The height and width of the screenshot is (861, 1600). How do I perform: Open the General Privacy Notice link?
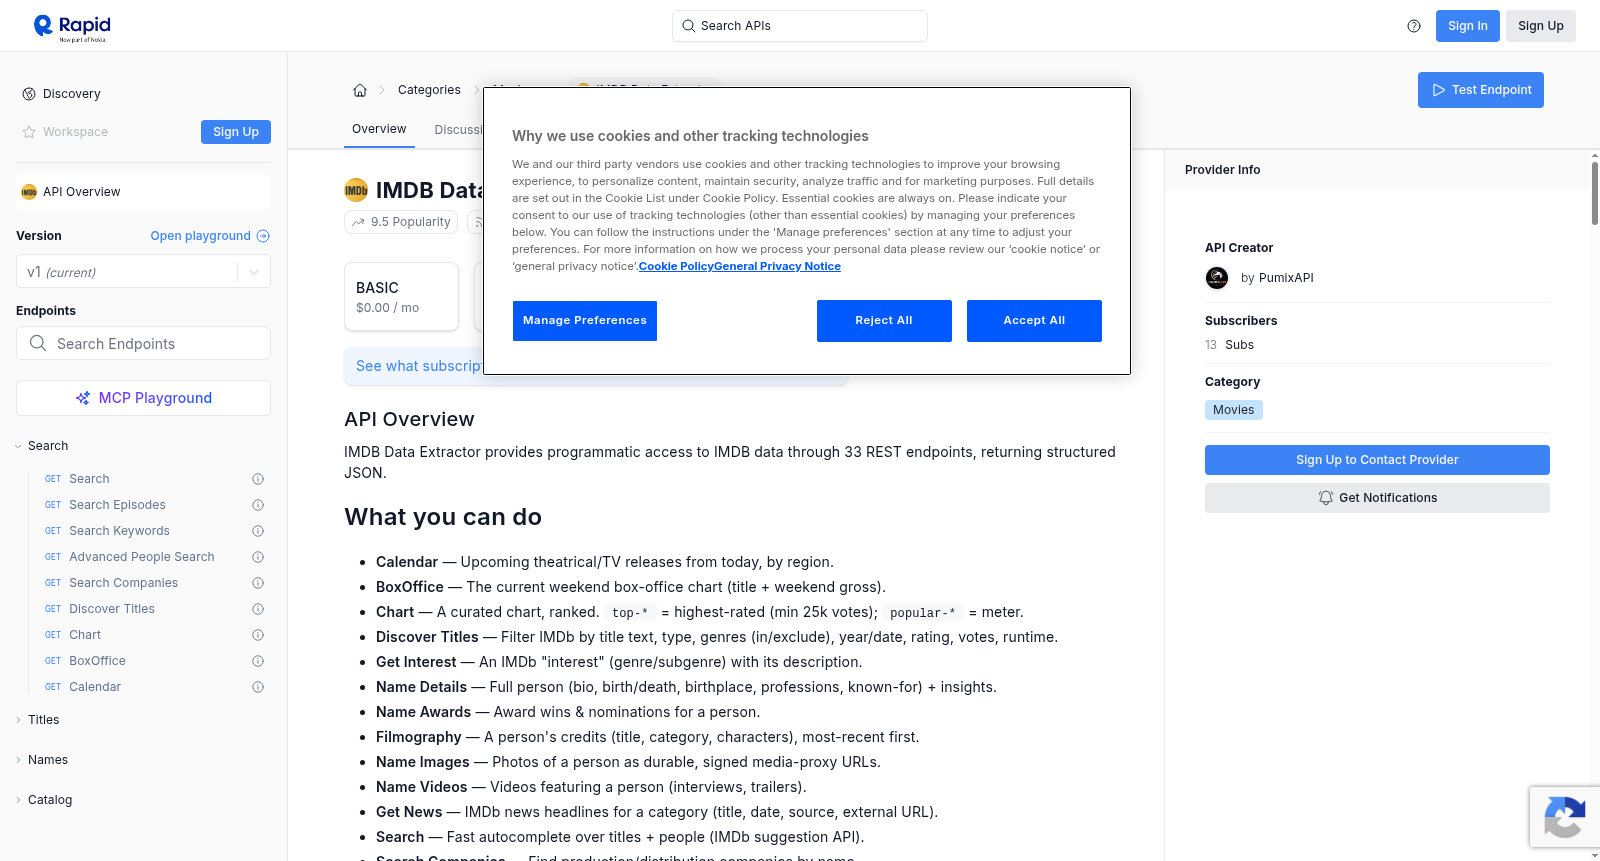pos(777,266)
